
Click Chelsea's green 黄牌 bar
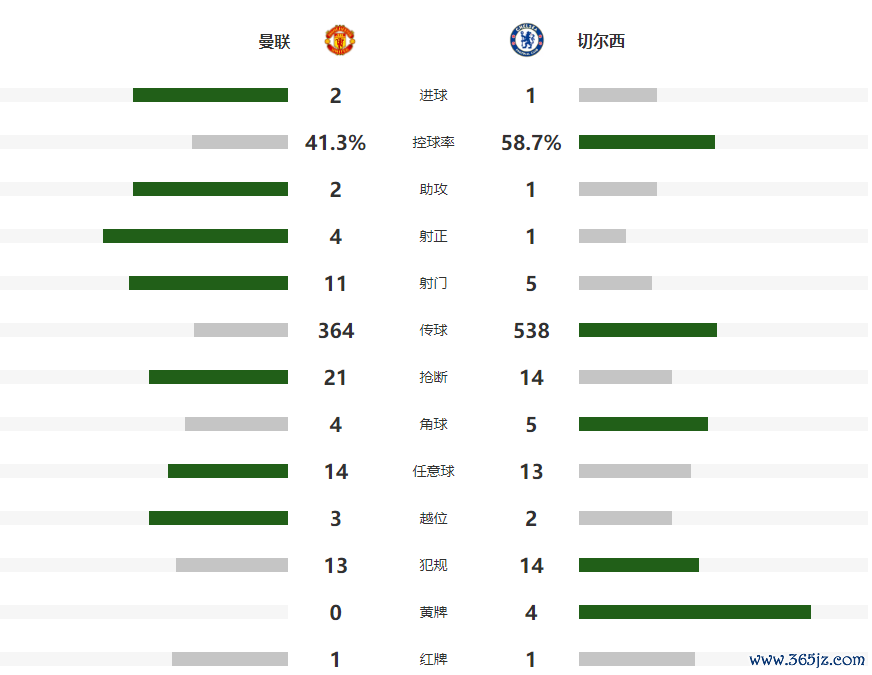tap(694, 612)
